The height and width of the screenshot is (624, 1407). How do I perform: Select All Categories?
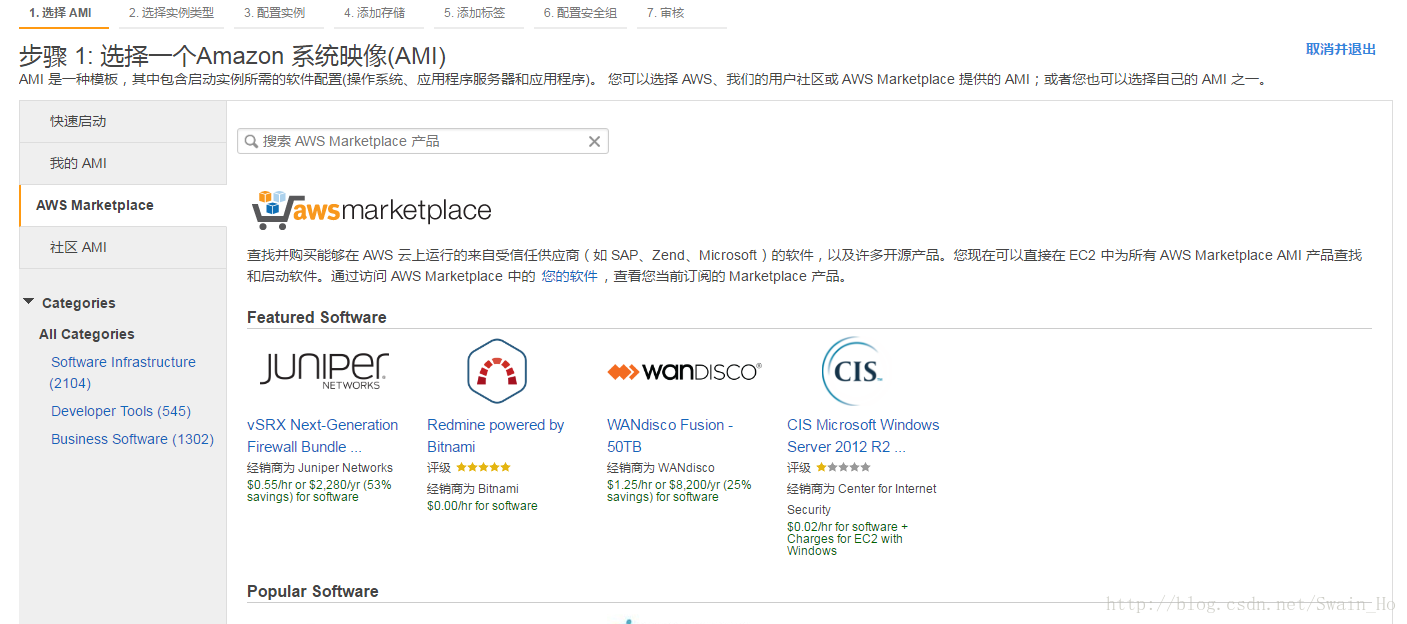(86, 334)
